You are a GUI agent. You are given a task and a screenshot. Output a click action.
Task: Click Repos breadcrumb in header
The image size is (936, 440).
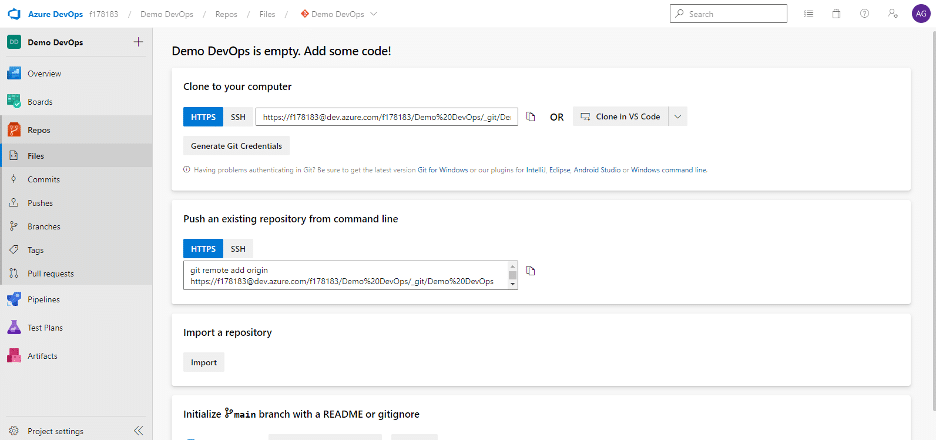coord(226,14)
